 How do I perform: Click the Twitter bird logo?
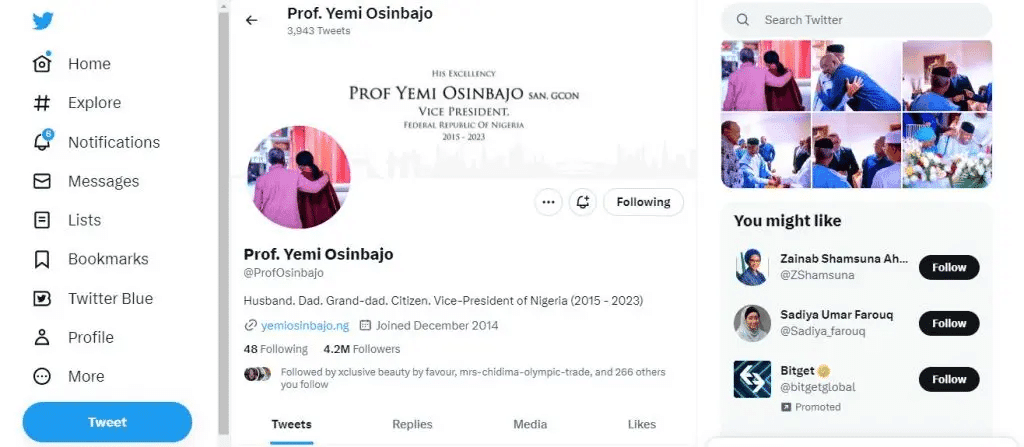pos(42,21)
